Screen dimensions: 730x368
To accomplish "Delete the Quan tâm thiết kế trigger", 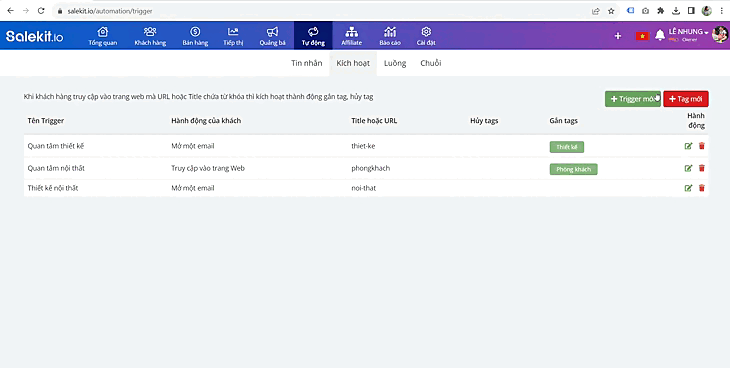I will click(x=702, y=146).
